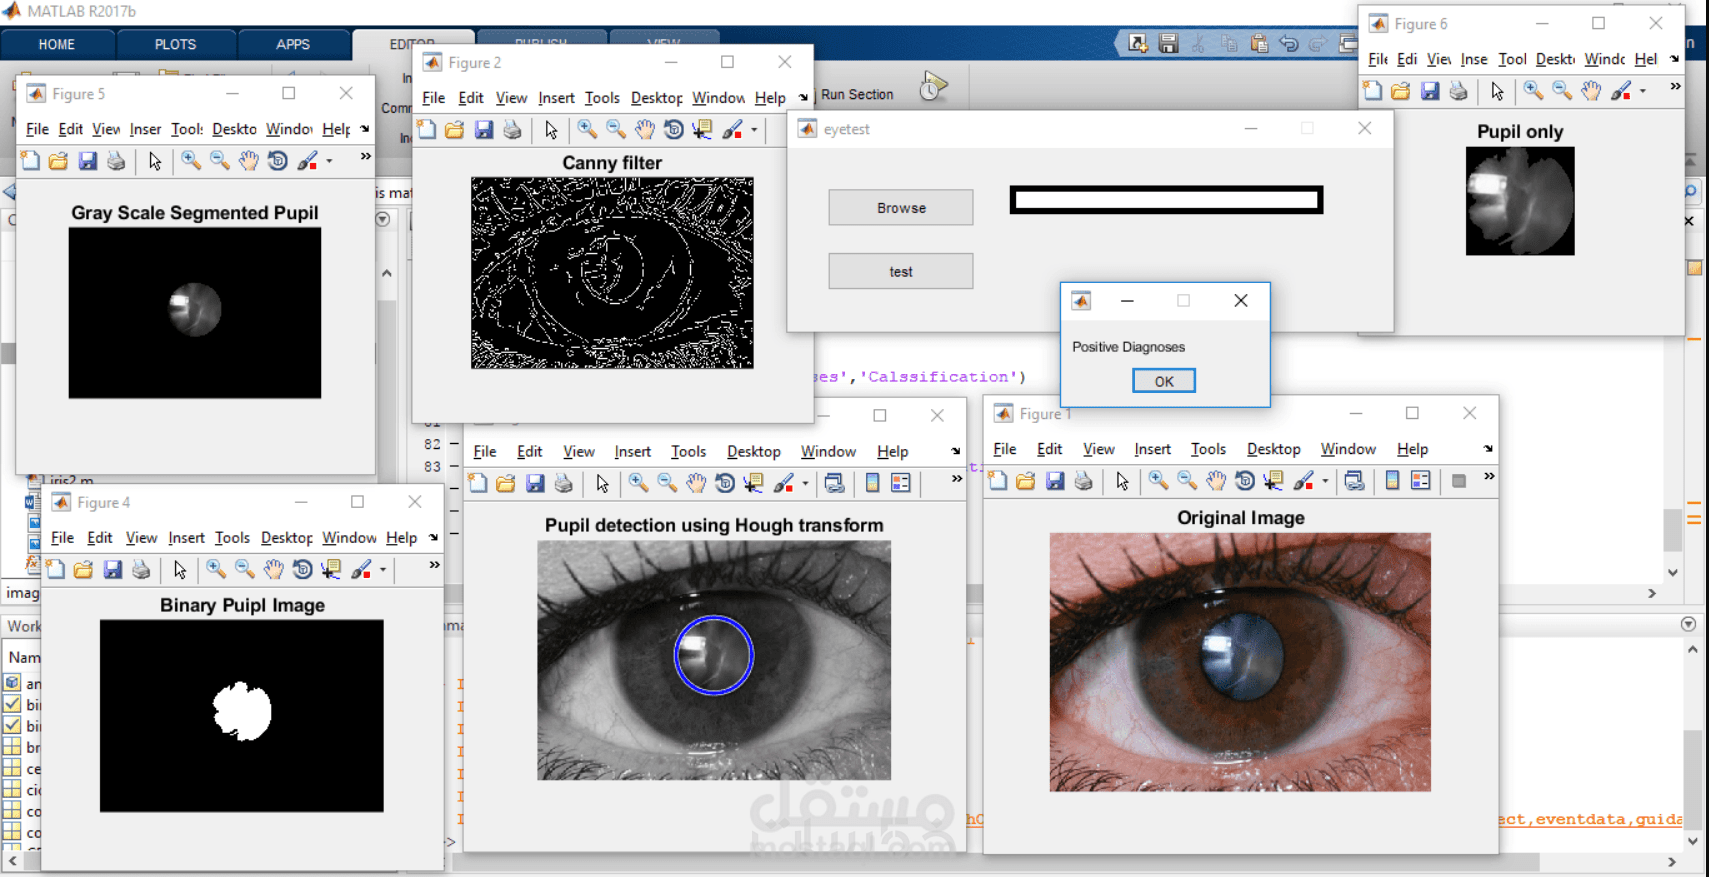
Task: Click Insert Legend icon in Figure 1 toolbar
Action: pos(1421,481)
